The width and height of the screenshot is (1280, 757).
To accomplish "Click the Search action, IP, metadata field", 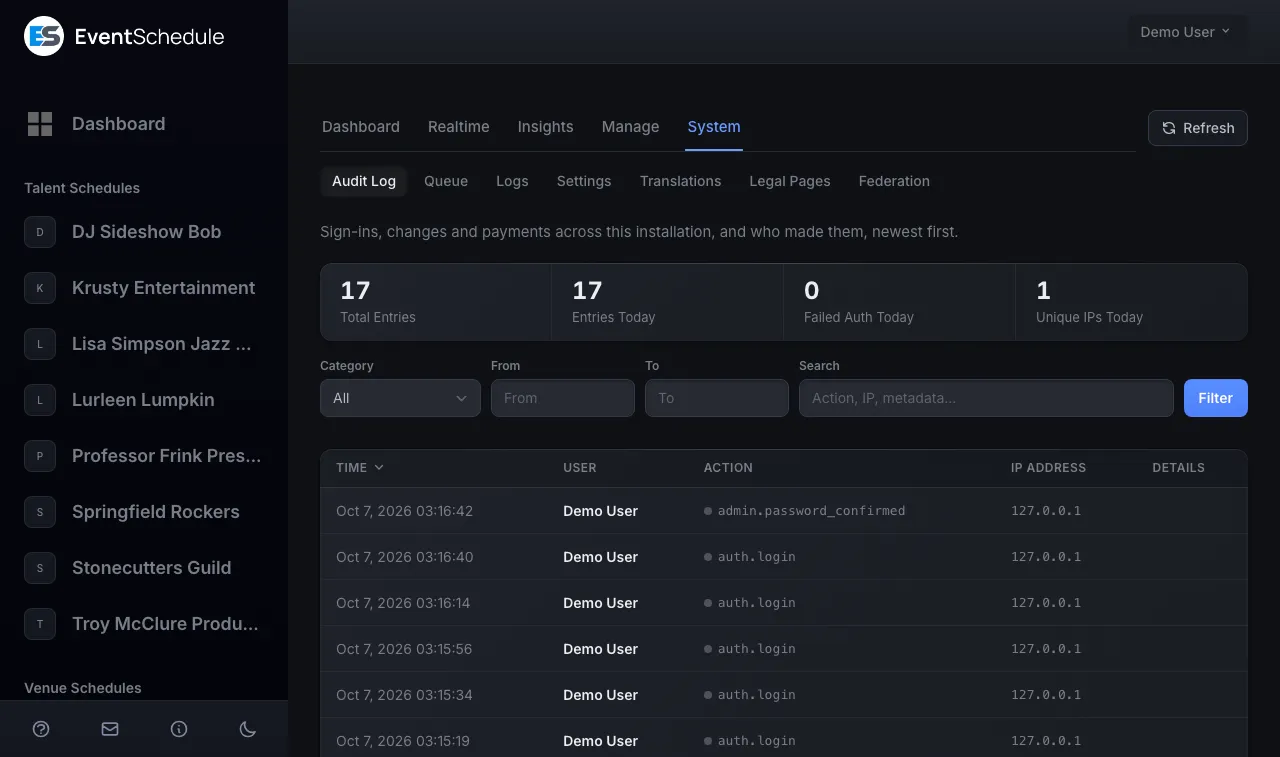I will point(986,398).
